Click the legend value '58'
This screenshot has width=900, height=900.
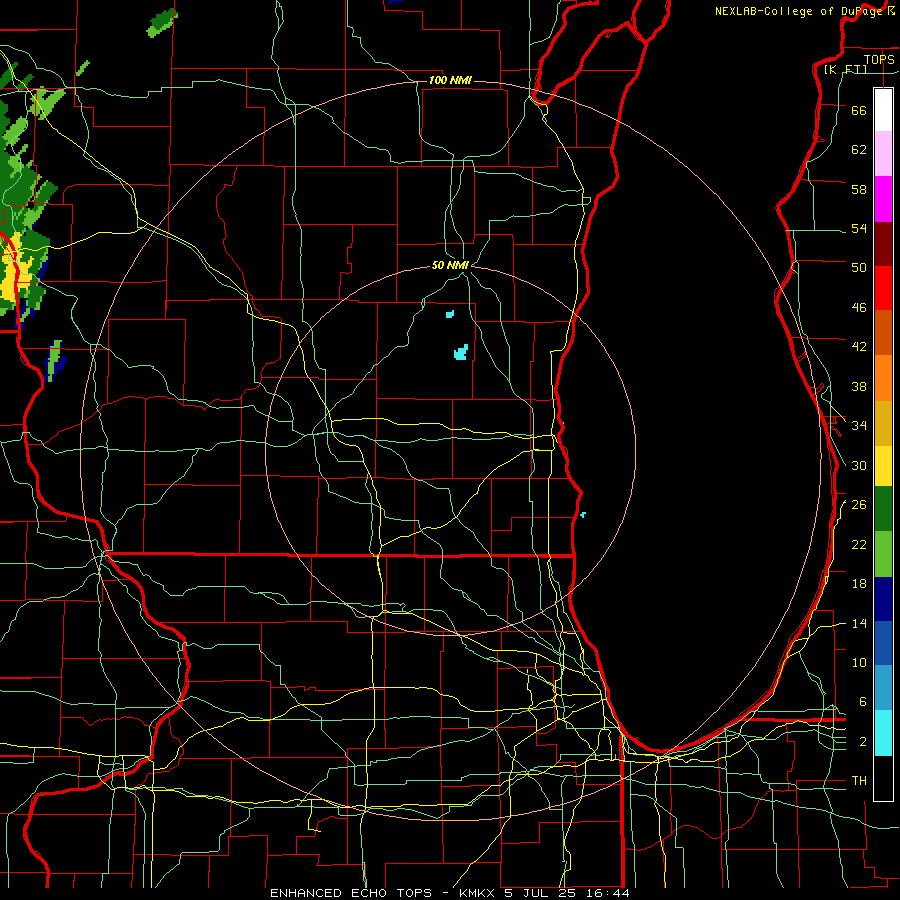pyautogui.click(x=859, y=189)
